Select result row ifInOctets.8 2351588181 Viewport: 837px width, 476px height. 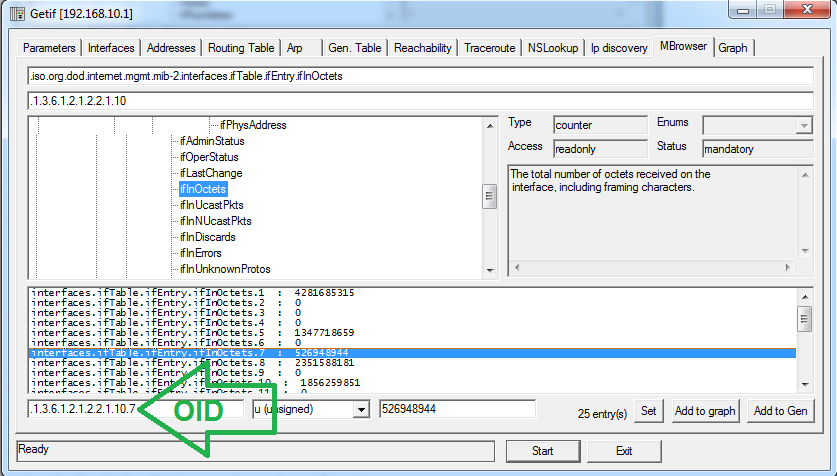(412, 362)
